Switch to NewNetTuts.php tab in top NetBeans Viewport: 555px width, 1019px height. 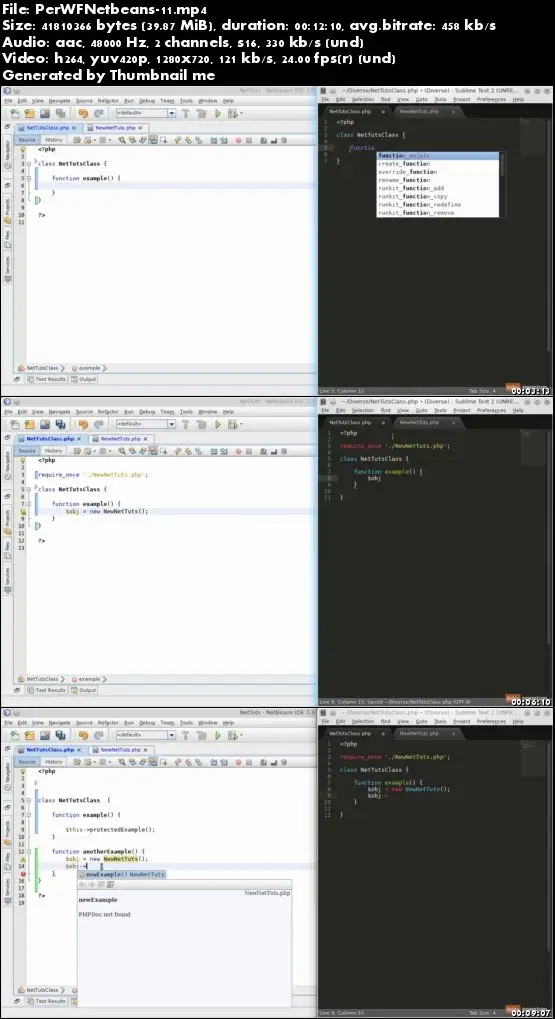pyautogui.click(x=115, y=128)
